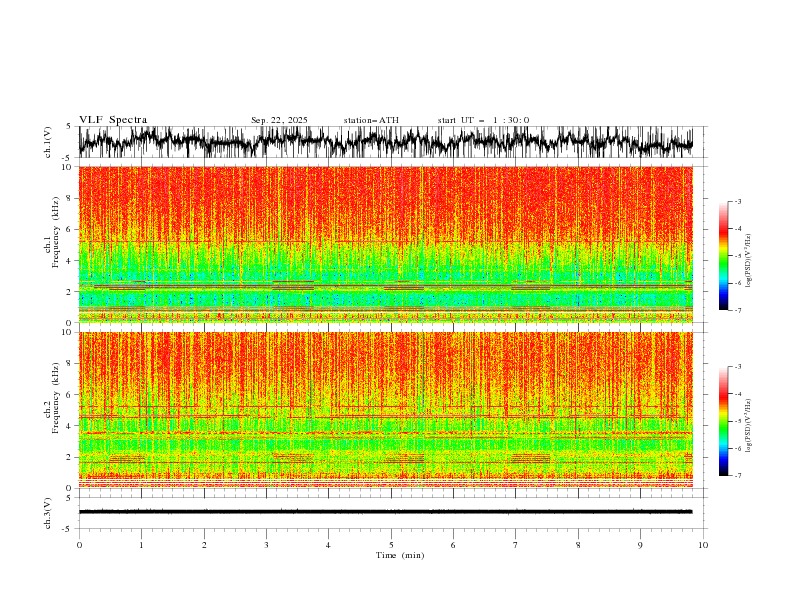
Task: Click the ch.2 frequency tick label "6"
Action: [x=70, y=394]
